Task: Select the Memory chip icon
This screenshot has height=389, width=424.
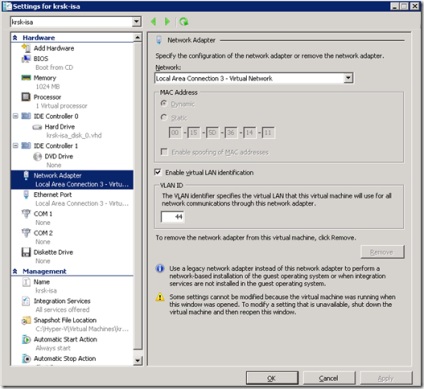Action: (x=26, y=78)
